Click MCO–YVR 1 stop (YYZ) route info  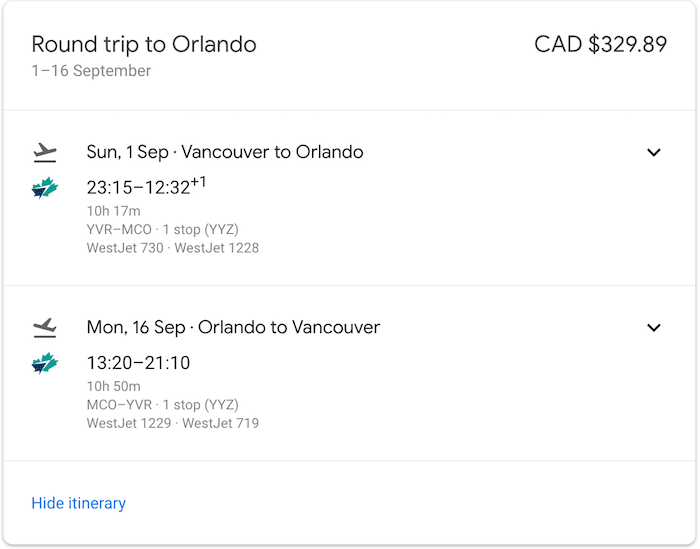[x=162, y=405]
